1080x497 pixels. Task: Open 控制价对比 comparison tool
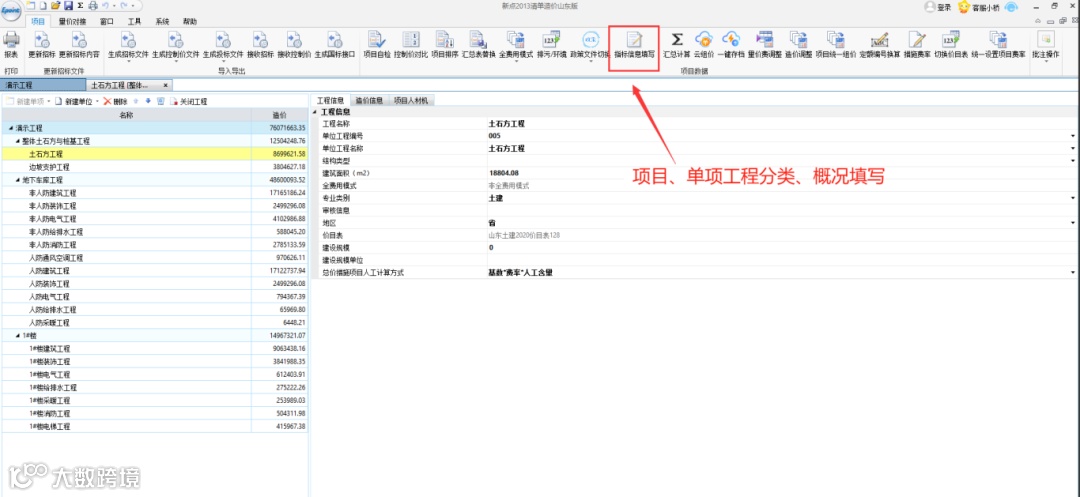pyautogui.click(x=411, y=44)
